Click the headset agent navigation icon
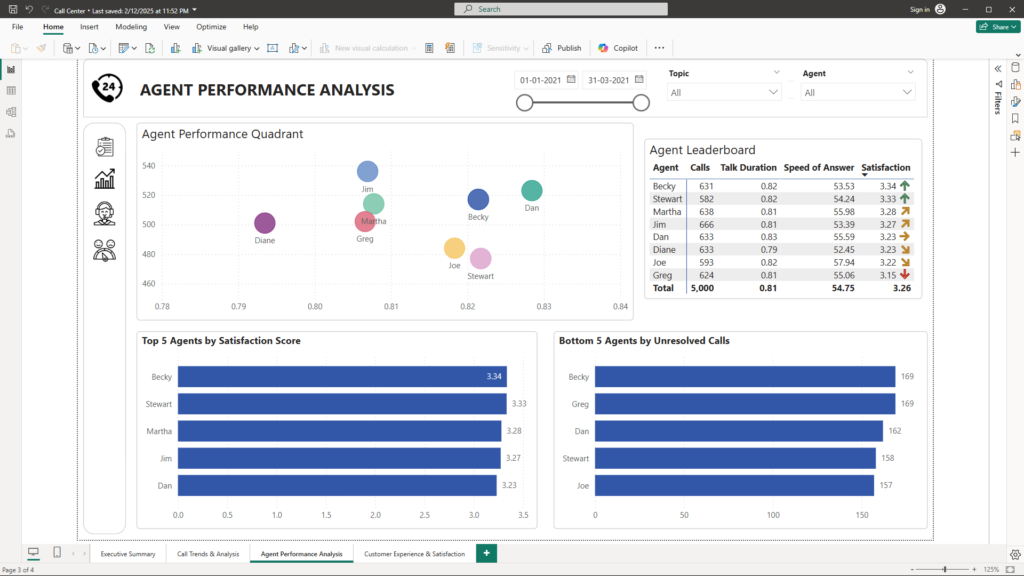This screenshot has width=1024, height=576. (x=104, y=213)
